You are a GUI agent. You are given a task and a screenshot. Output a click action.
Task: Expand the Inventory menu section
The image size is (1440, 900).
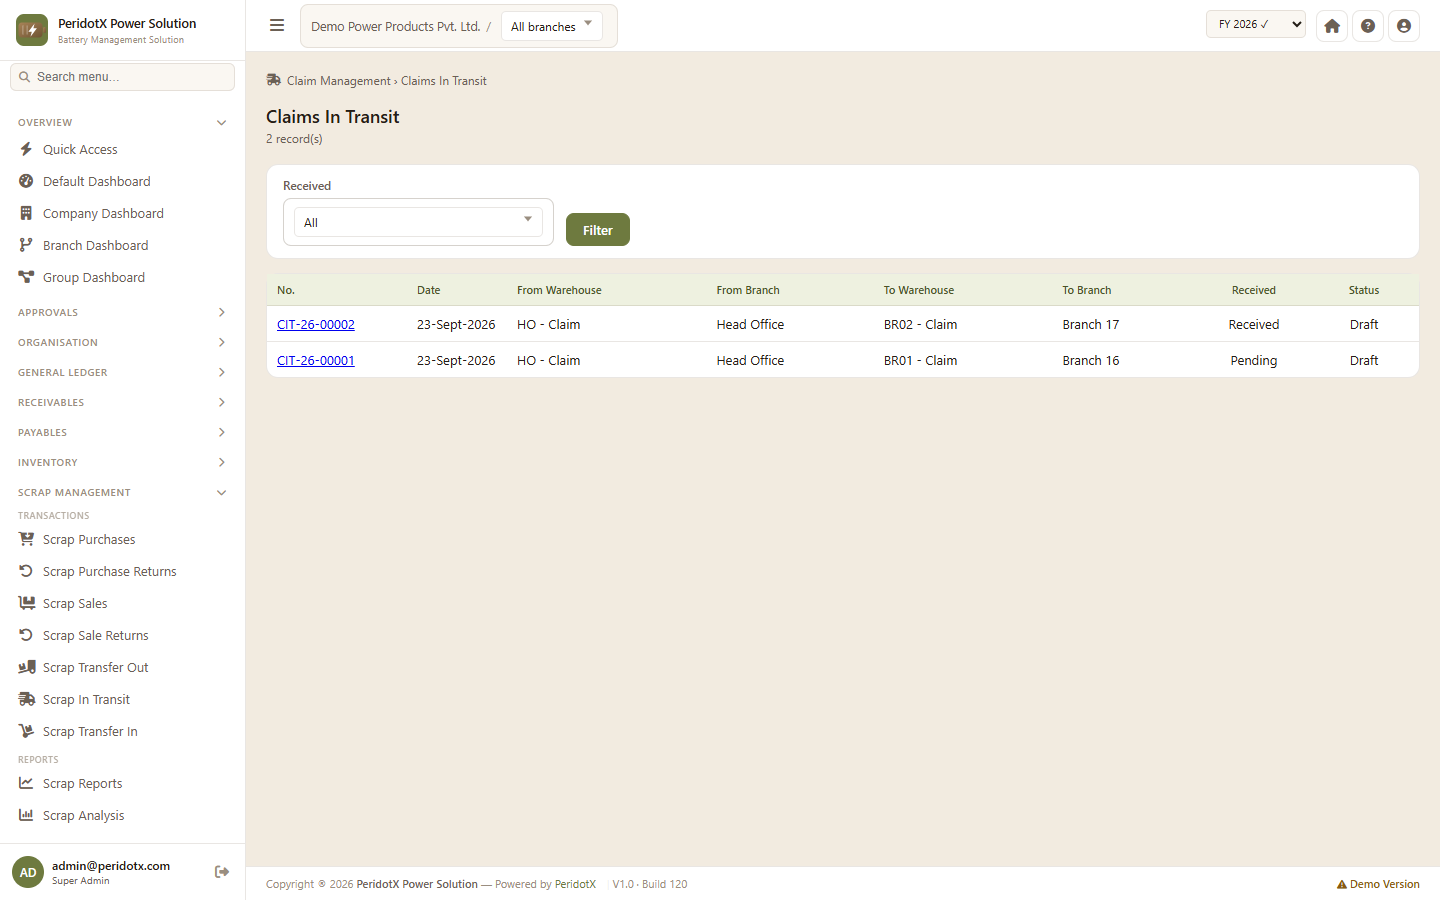click(x=122, y=463)
